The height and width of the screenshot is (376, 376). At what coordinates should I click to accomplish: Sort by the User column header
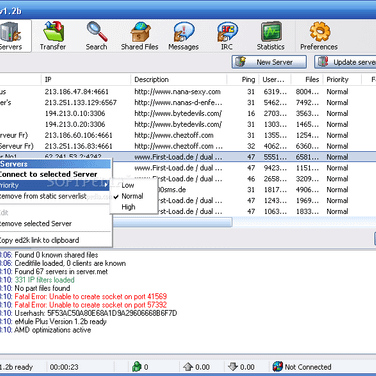tap(274, 79)
